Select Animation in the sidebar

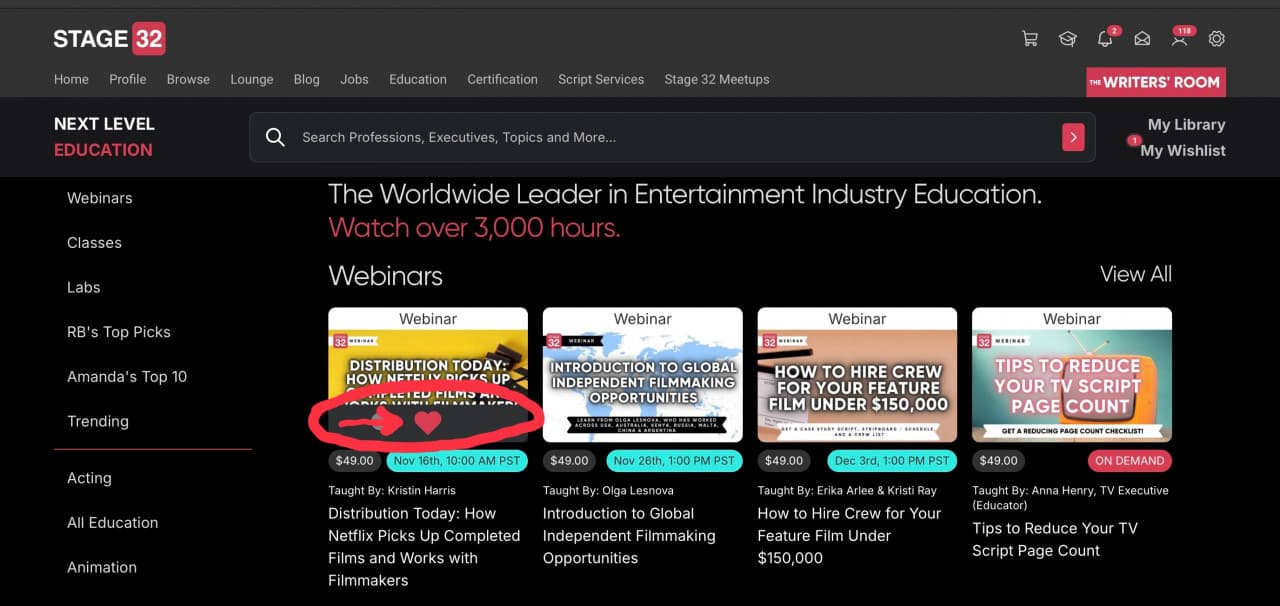(102, 567)
